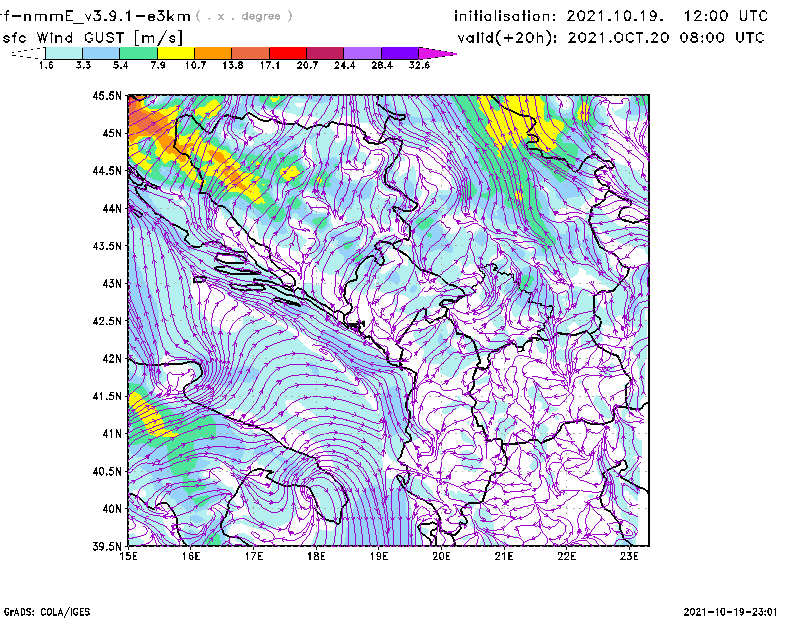
Task: Click the legend value 17.1
Action: click(x=270, y=65)
